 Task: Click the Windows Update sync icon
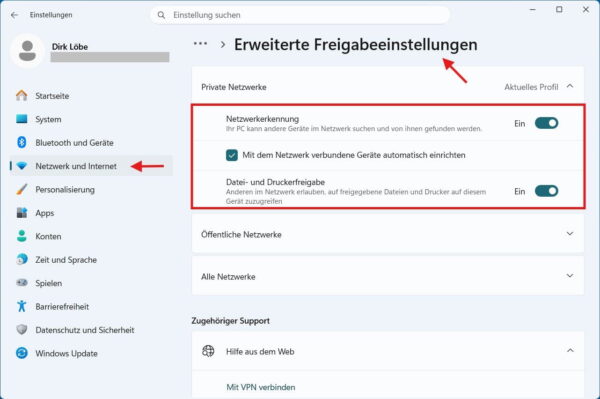[x=22, y=353]
